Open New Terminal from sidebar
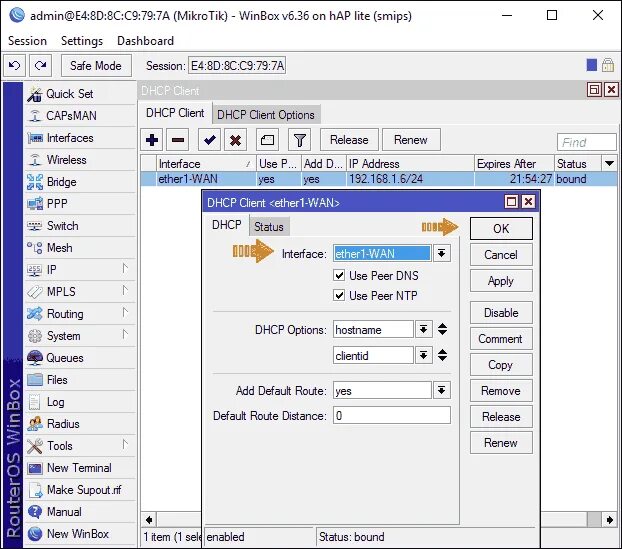The image size is (622, 549). pyautogui.click(x=79, y=468)
